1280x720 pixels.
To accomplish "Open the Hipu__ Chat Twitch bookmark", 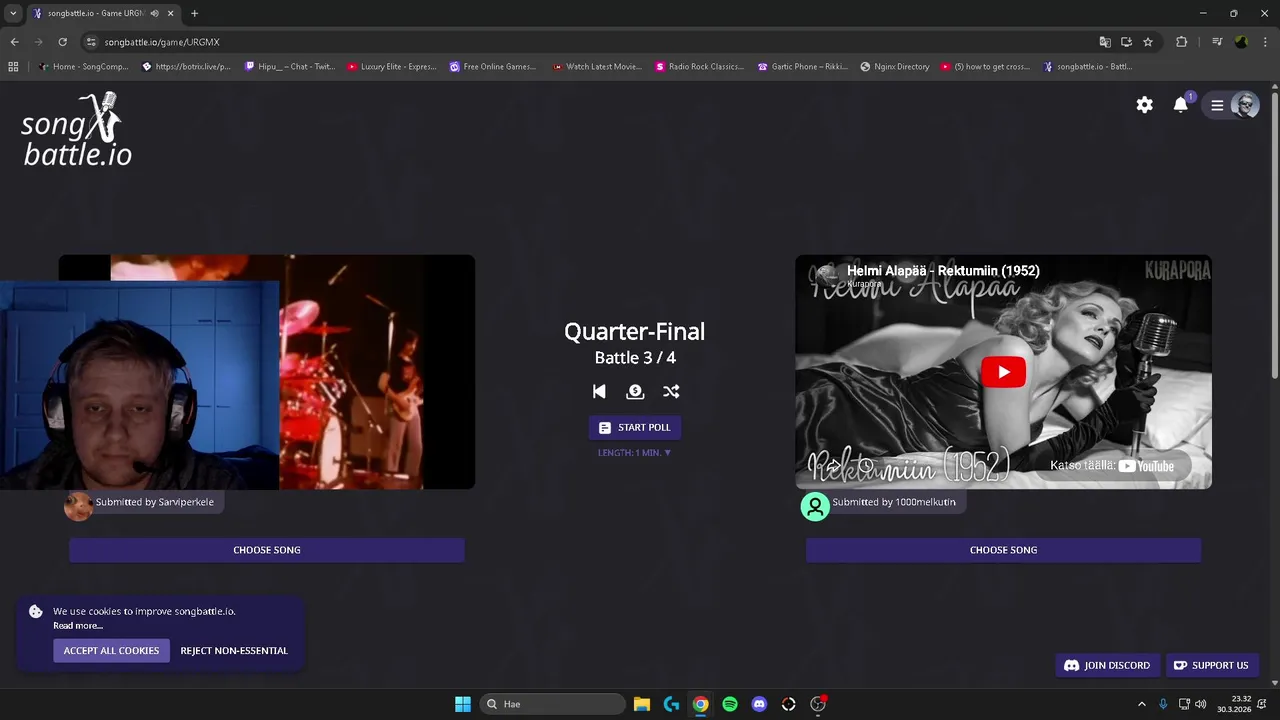I will [290, 67].
